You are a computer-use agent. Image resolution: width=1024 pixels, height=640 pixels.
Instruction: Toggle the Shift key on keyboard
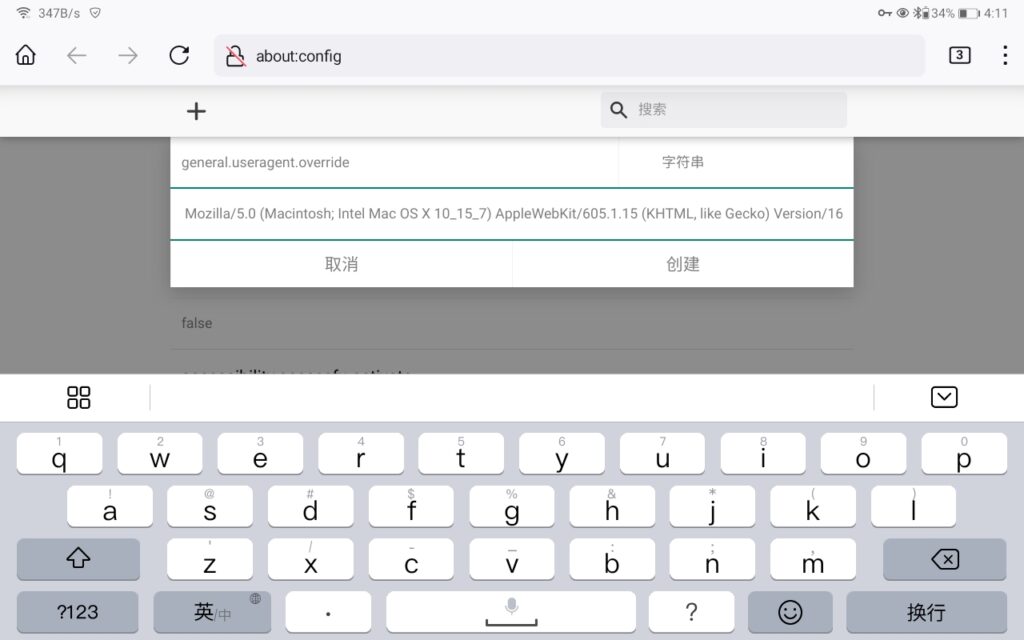coord(78,559)
